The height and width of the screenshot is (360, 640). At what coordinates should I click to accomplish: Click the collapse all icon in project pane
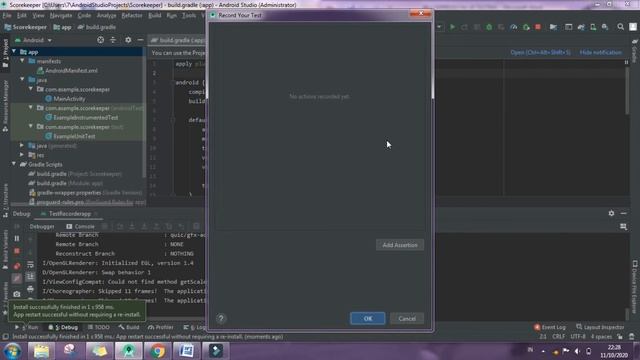[x=113, y=40]
